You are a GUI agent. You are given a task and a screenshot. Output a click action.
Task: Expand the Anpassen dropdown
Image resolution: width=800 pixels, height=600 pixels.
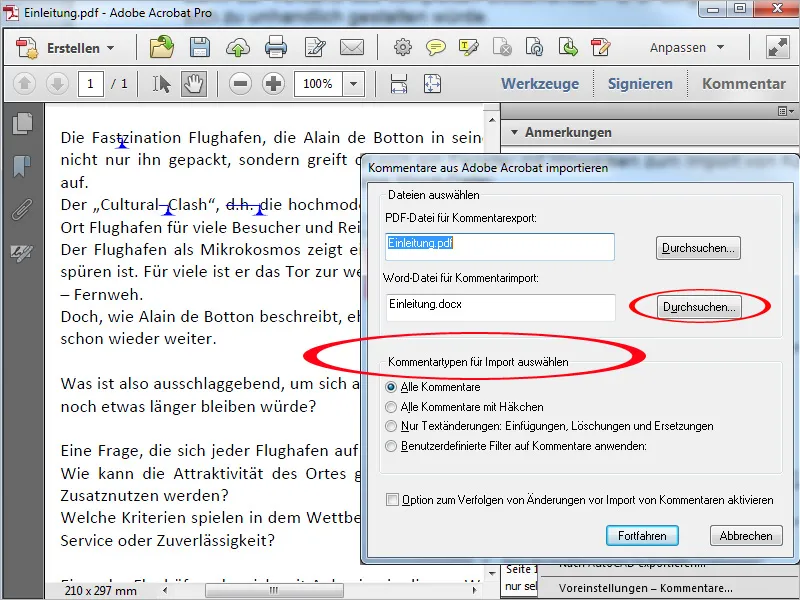click(x=720, y=47)
